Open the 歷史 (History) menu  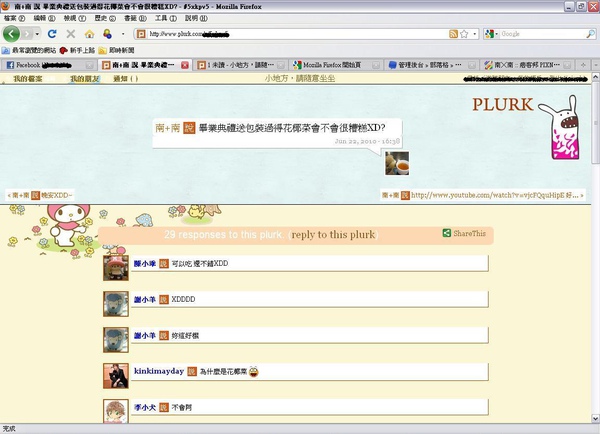(105, 18)
